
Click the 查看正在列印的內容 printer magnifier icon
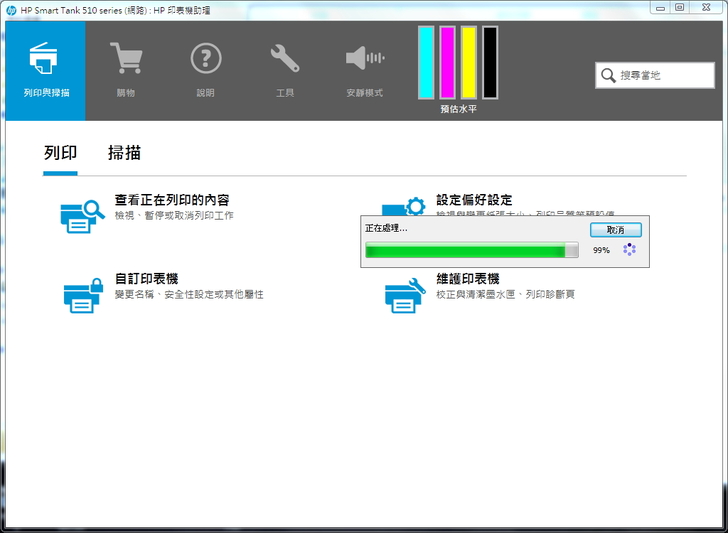(82, 216)
